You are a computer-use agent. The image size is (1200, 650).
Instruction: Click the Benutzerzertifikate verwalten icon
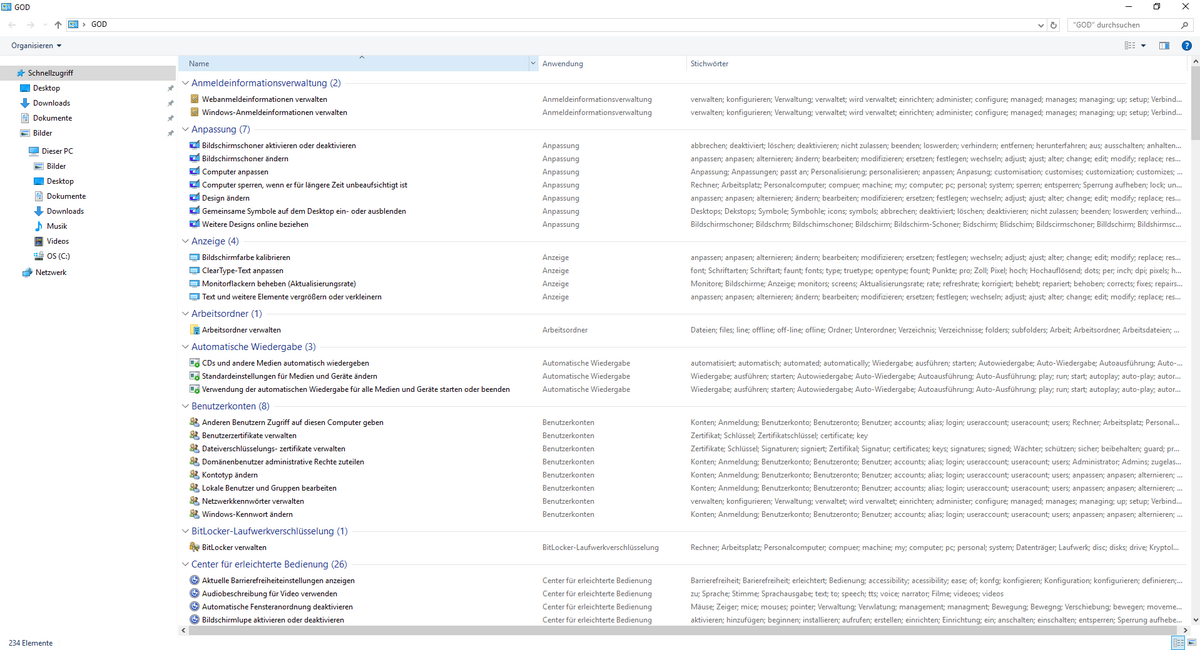click(194, 435)
